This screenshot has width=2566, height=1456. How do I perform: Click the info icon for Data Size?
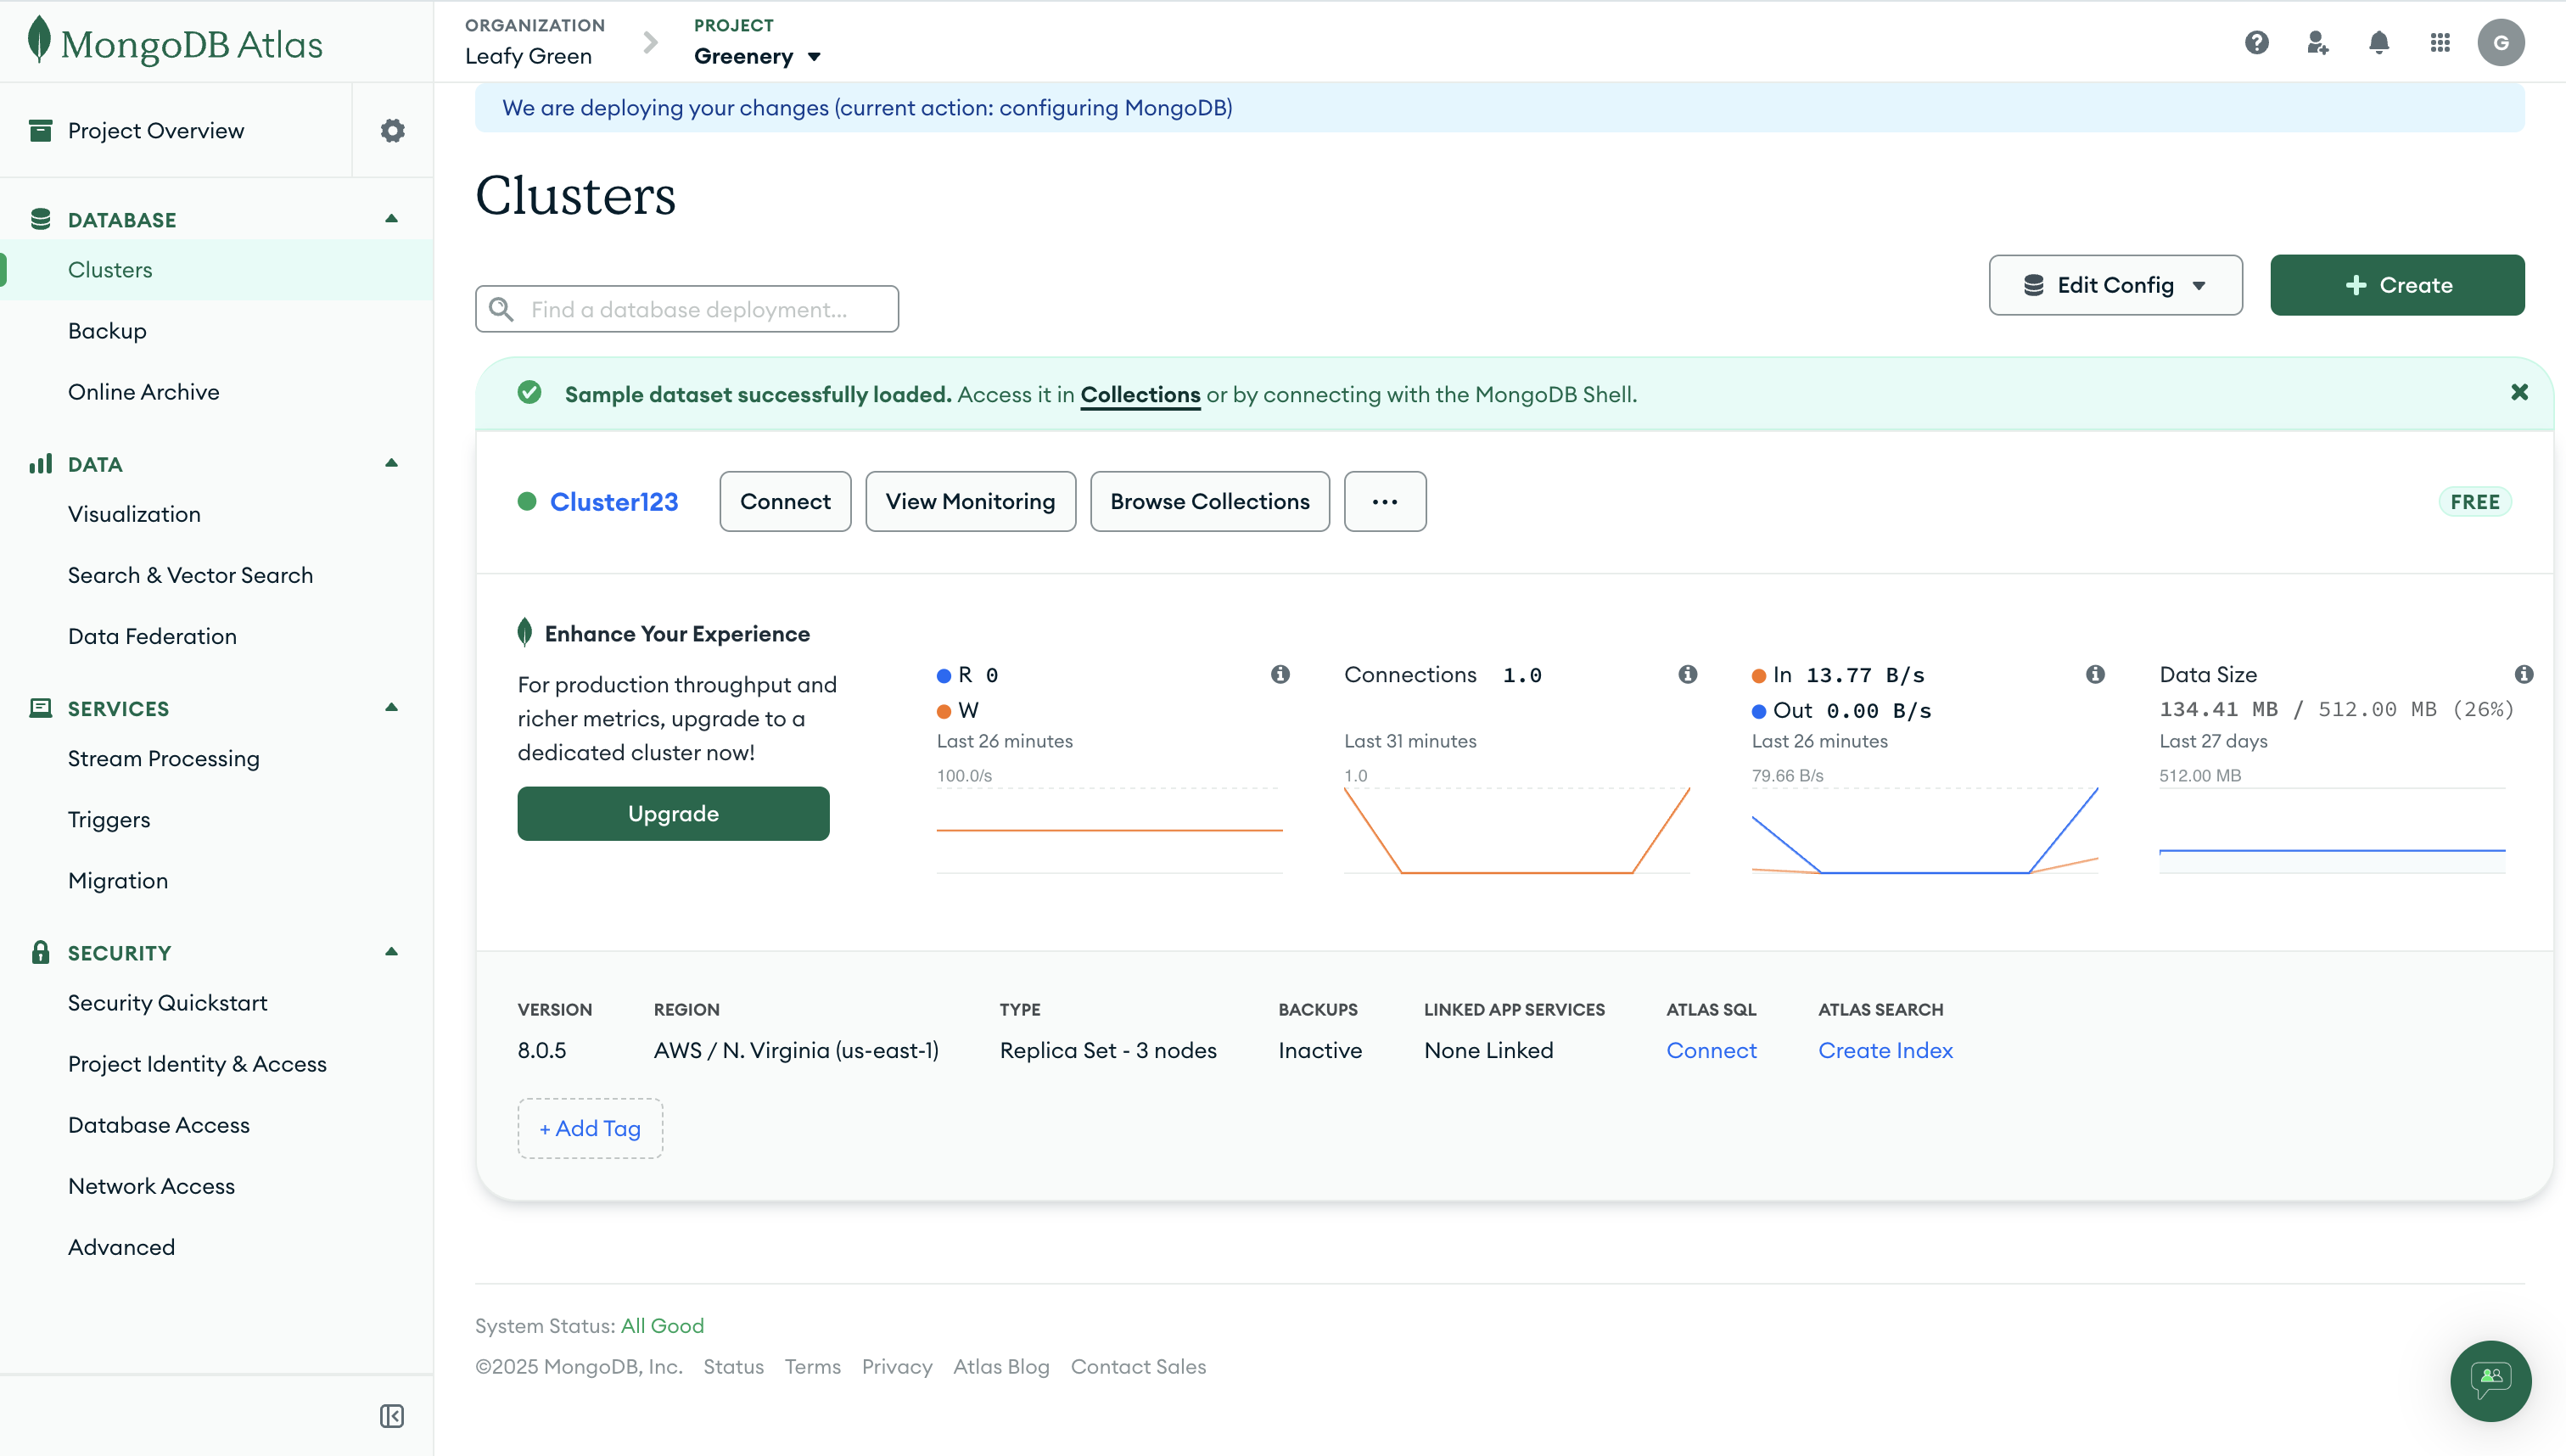click(2524, 675)
